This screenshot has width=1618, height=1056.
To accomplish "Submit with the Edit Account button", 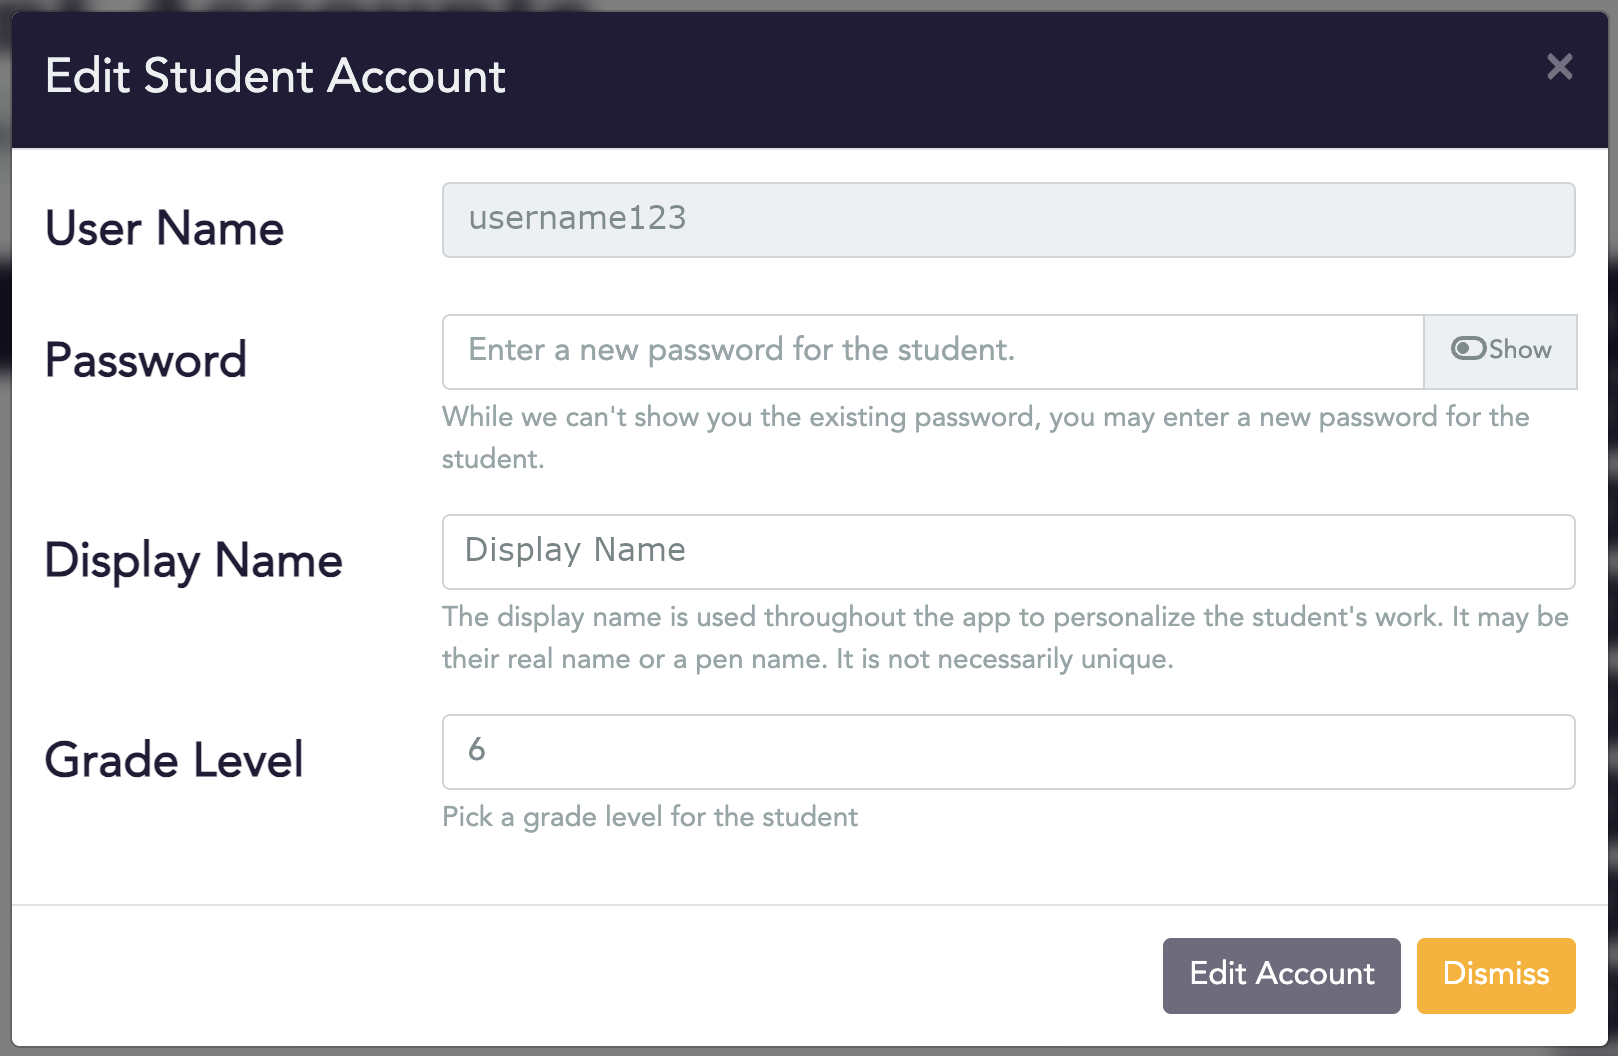I will tap(1281, 975).
